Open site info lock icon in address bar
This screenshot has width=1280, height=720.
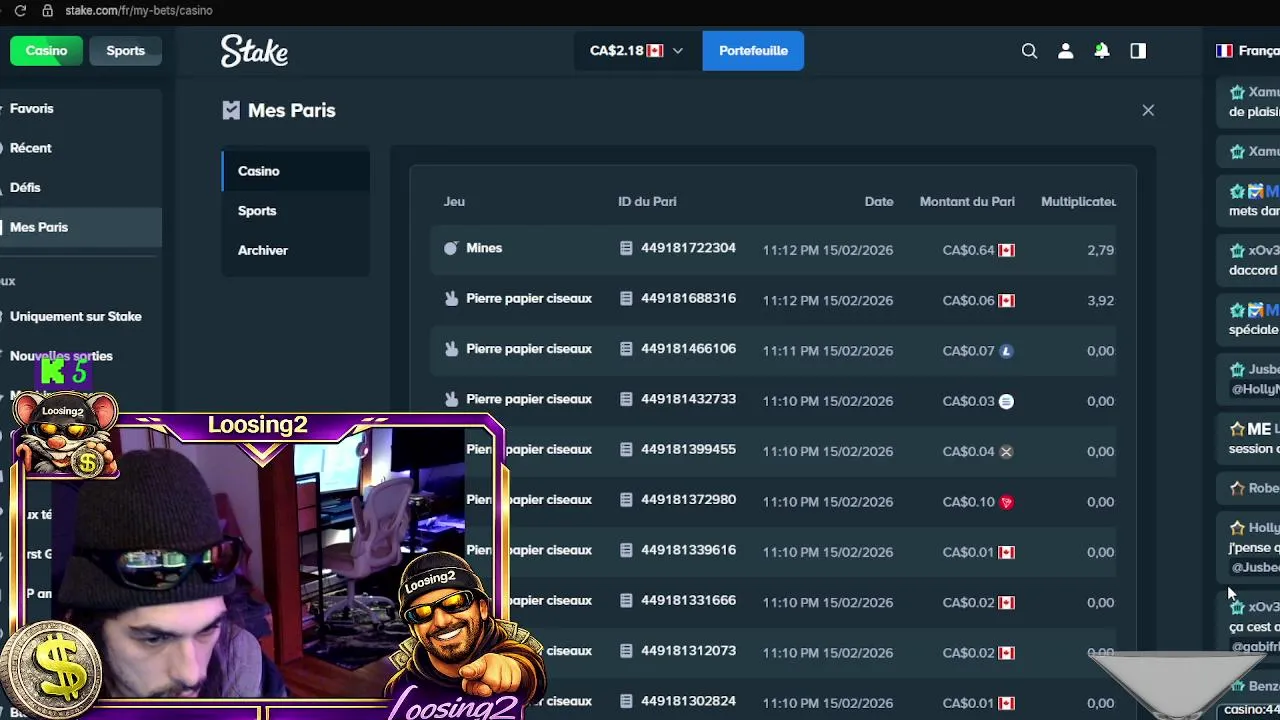(47, 10)
